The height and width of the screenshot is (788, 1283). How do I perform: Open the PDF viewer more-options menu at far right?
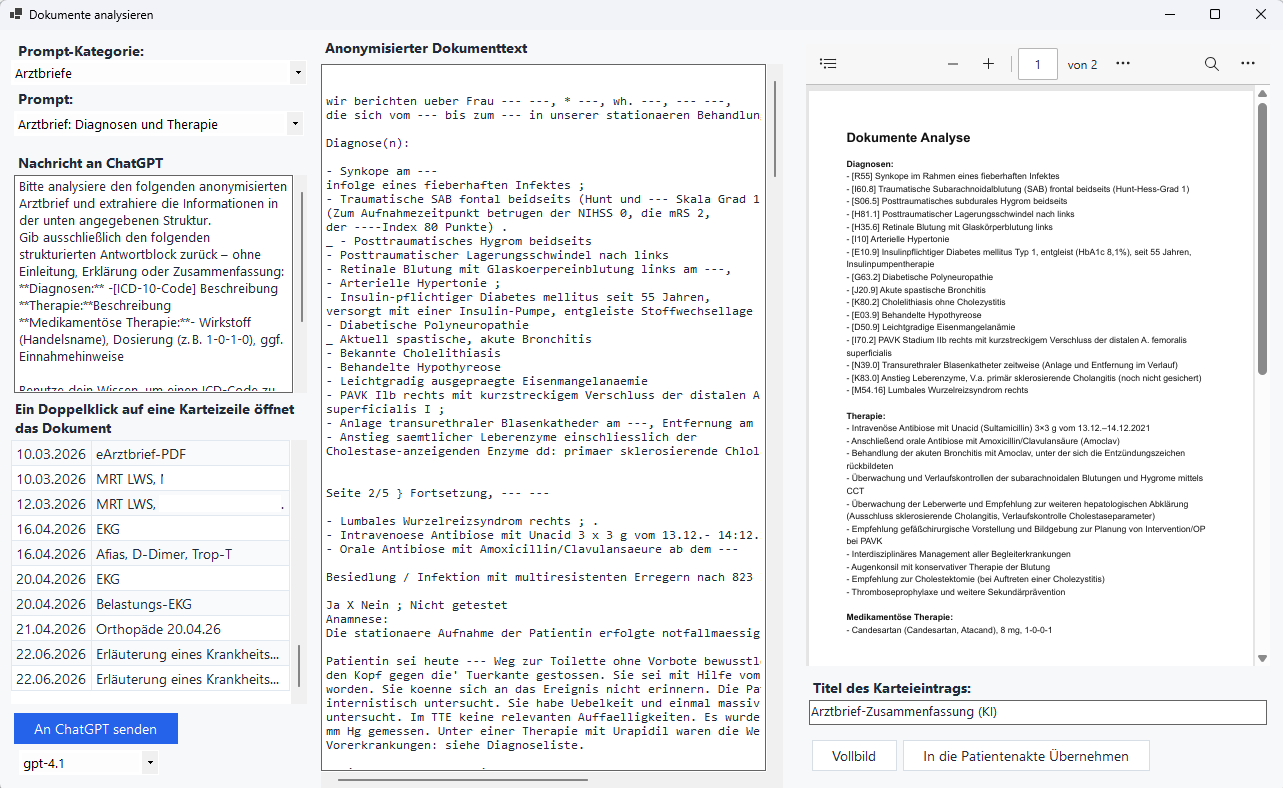coord(1248,64)
